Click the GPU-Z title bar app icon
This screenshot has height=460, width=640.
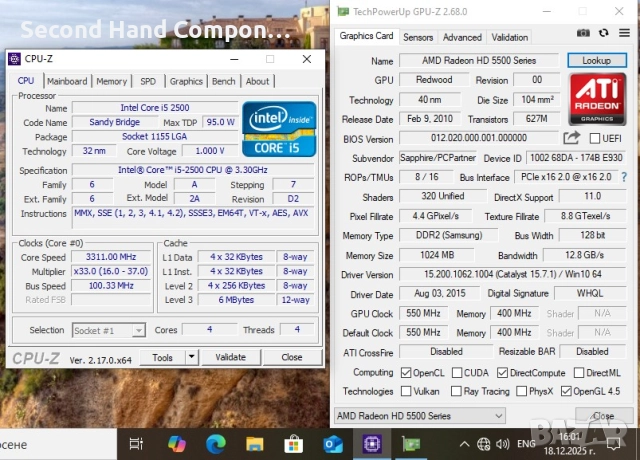tap(343, 11)
